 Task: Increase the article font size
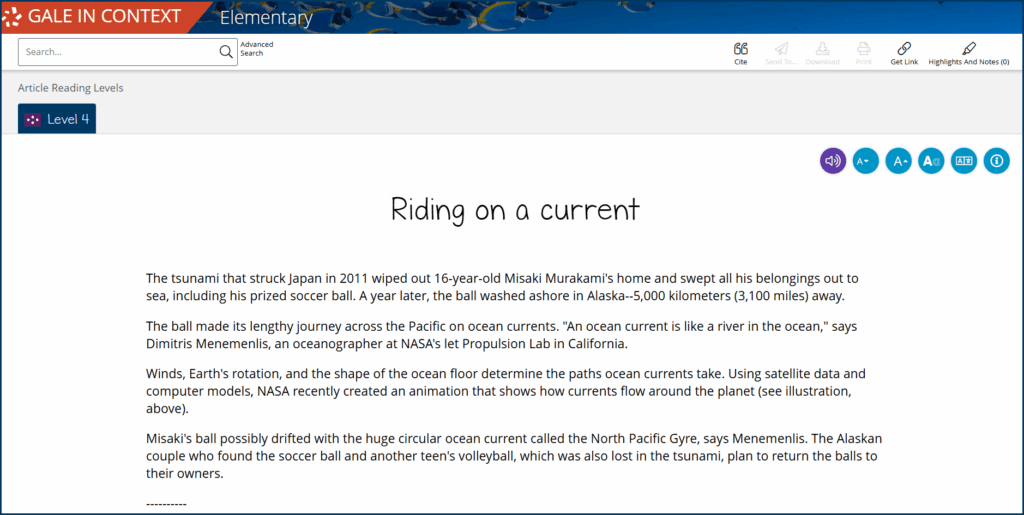point(898,160)
